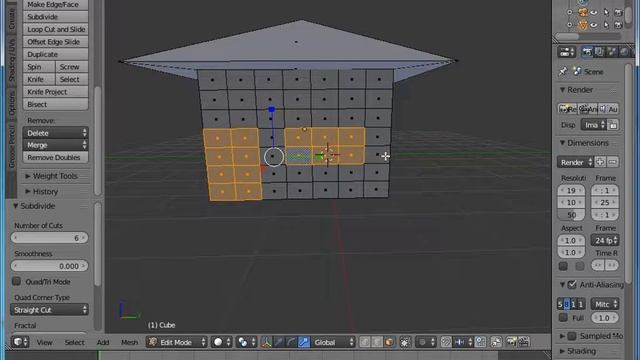Click the Smoothness value slider

pos(49,266)
